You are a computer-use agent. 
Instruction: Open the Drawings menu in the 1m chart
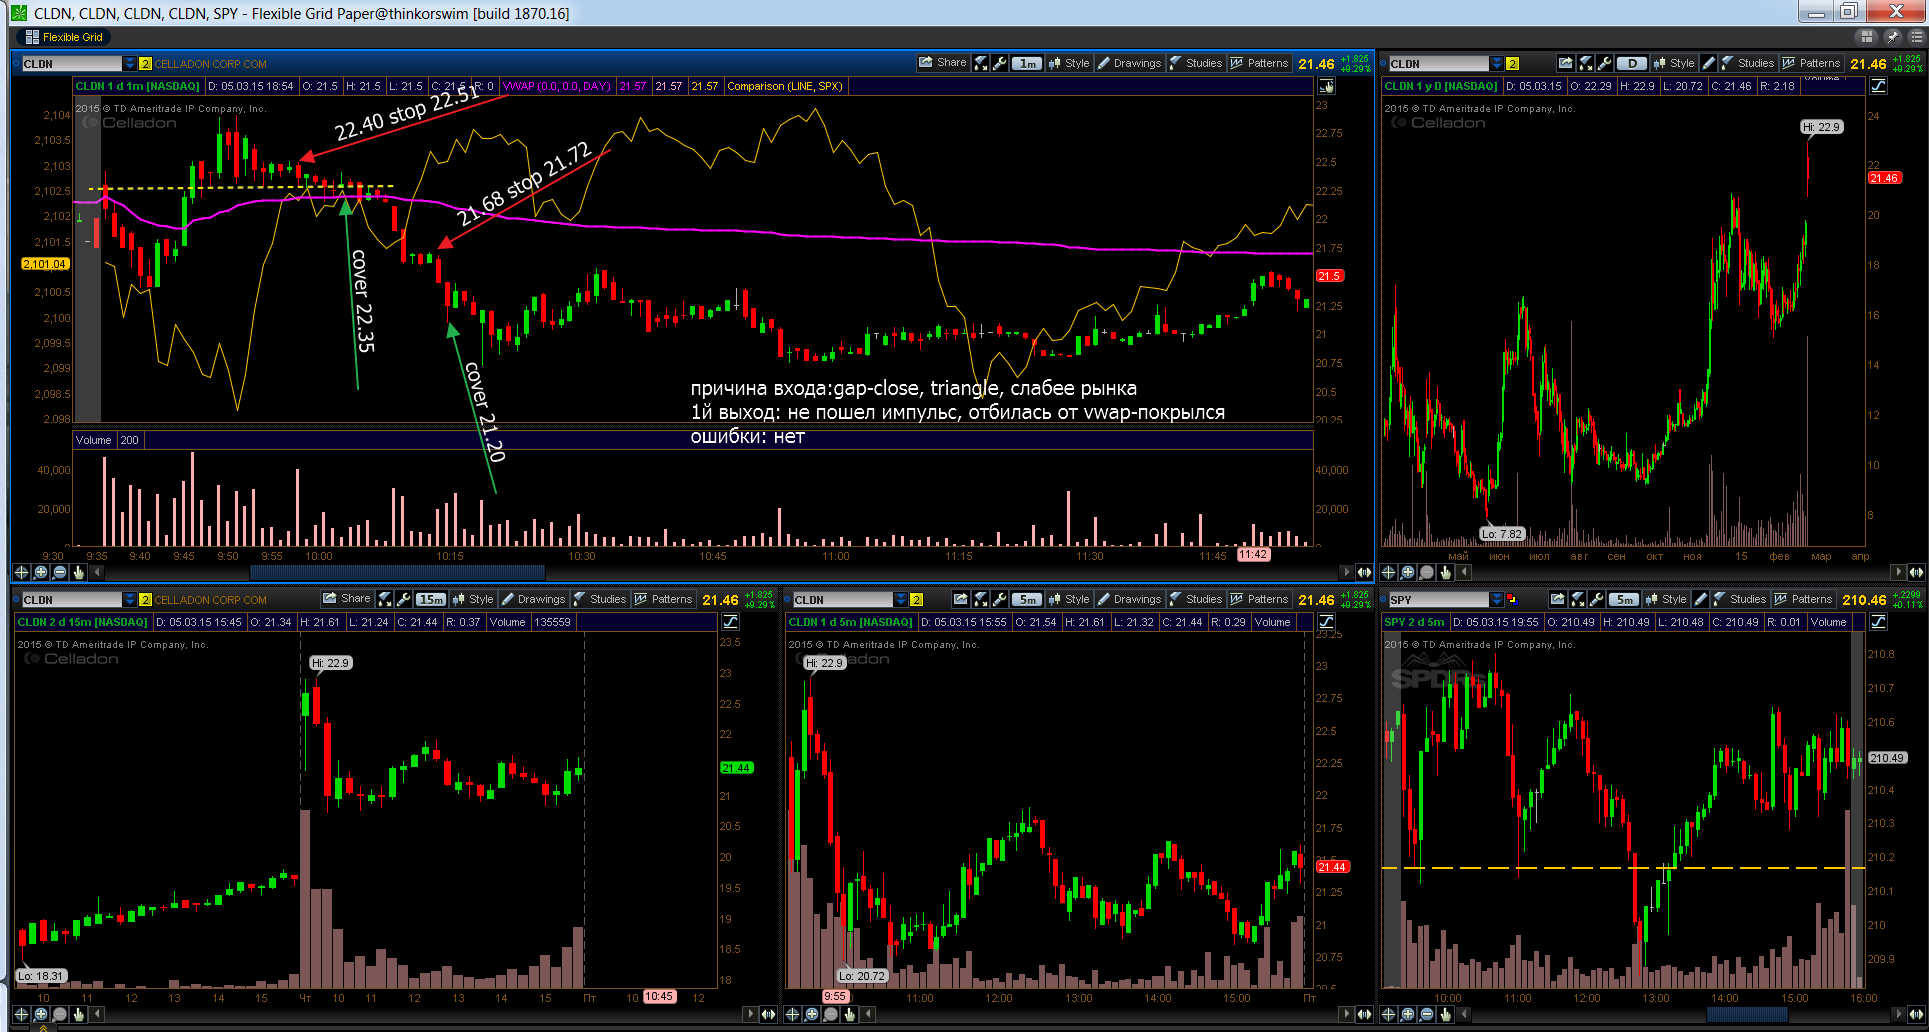[x=1129, y=63]
